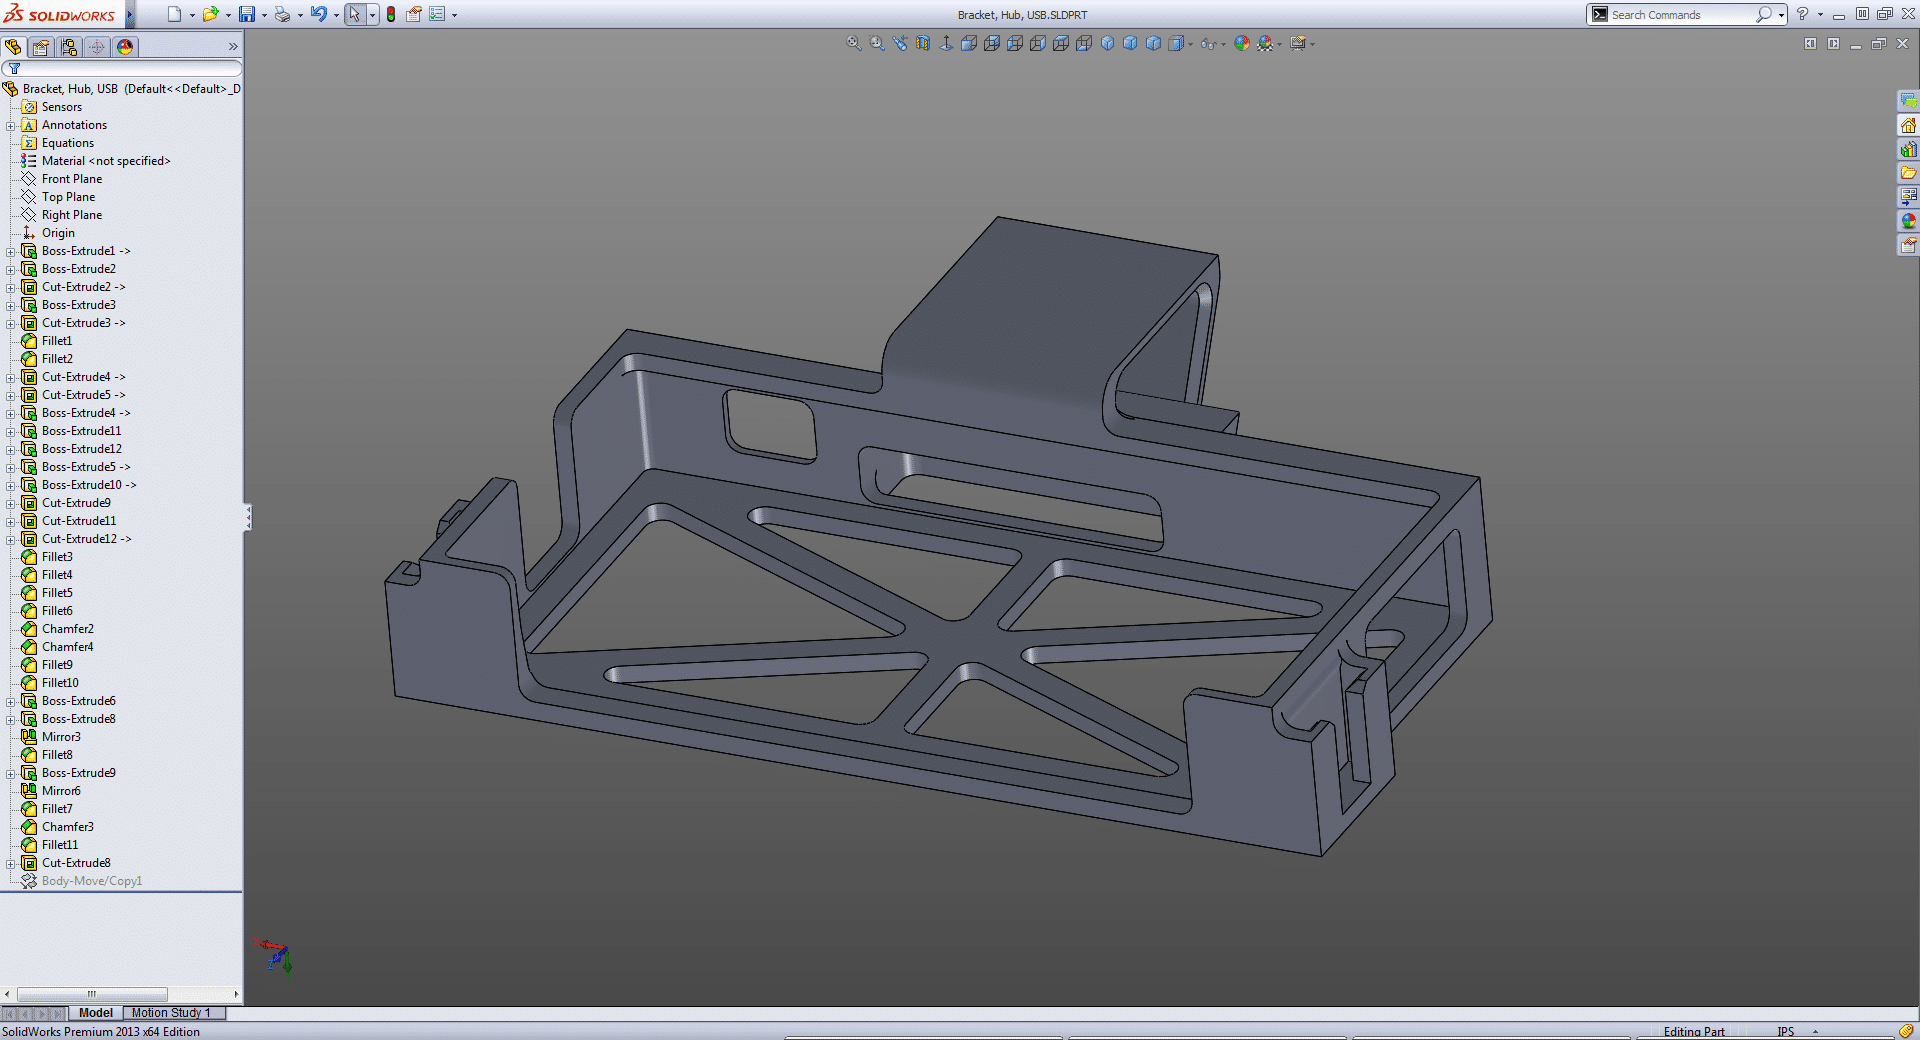Open the Custom Properties pane in the task pane
Screen dimensions: 1920x1040
click(1908, 245)
